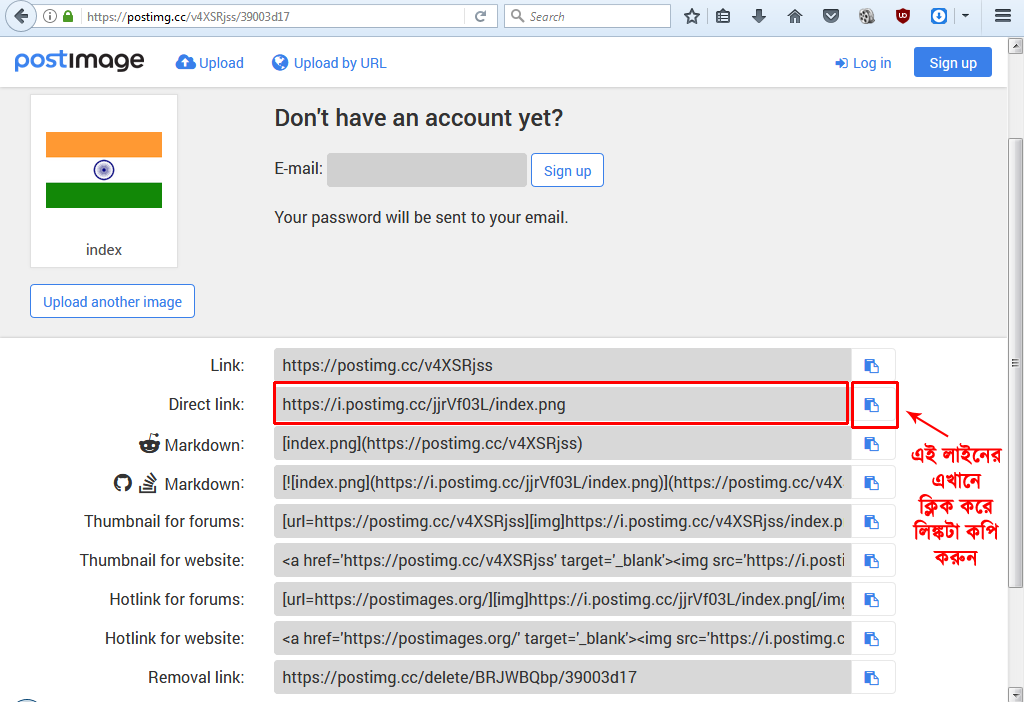Click the Sign up button beside E-mail
Screen dimensions: 1024x702
click(568, 170)
